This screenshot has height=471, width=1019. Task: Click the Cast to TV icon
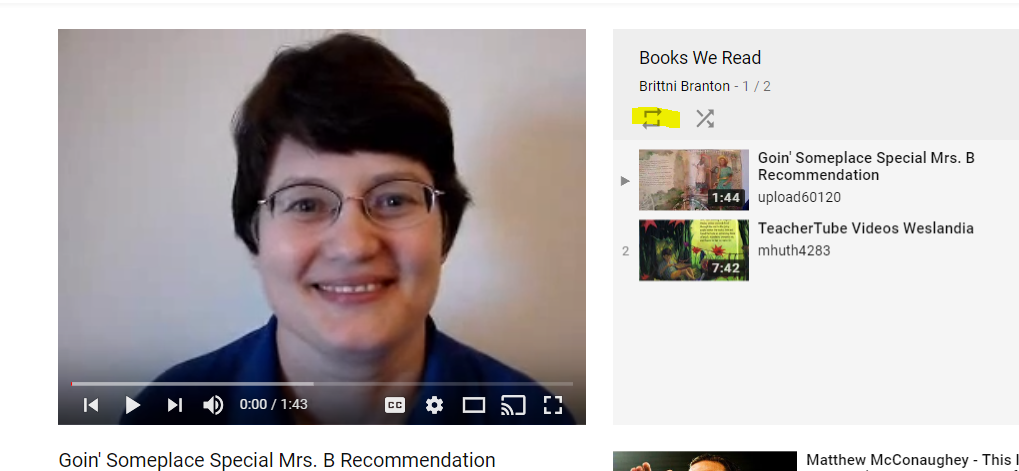[x=513, y=405]
